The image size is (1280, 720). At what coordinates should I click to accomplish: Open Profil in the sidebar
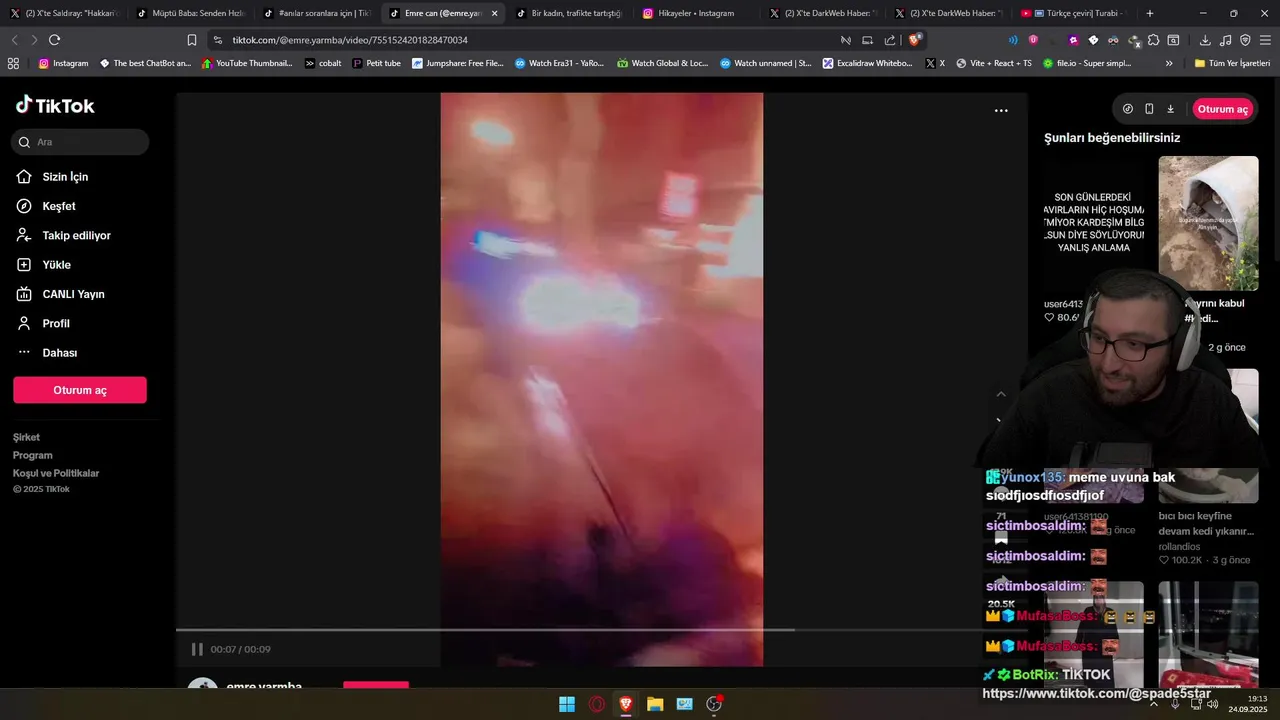(56, 324)
